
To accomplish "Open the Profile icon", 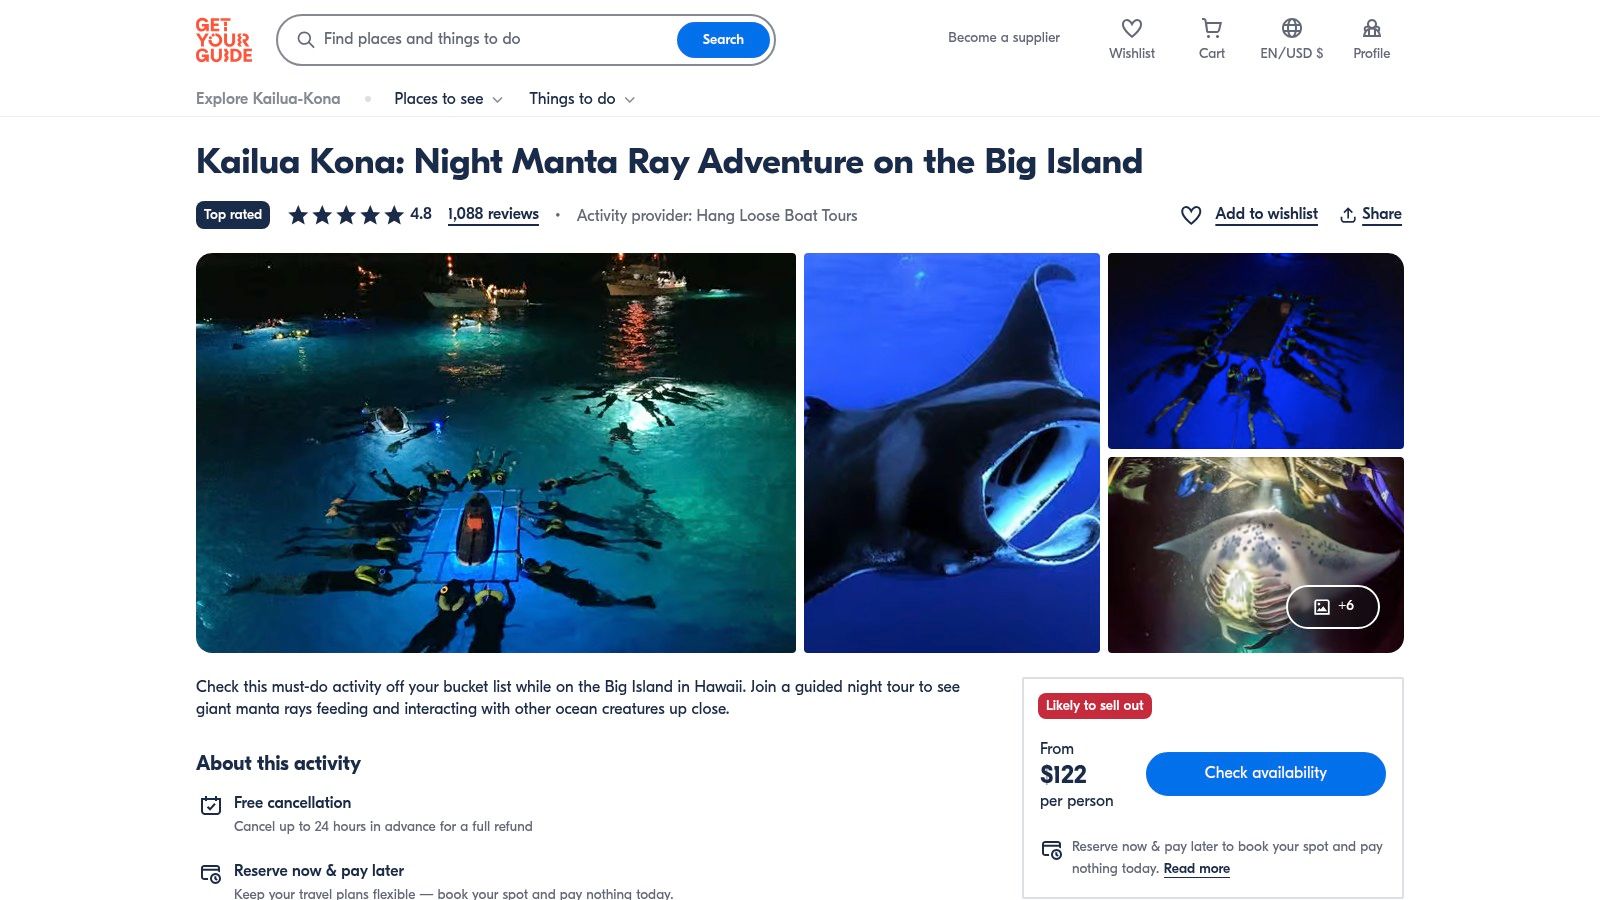I will 1371,29.
